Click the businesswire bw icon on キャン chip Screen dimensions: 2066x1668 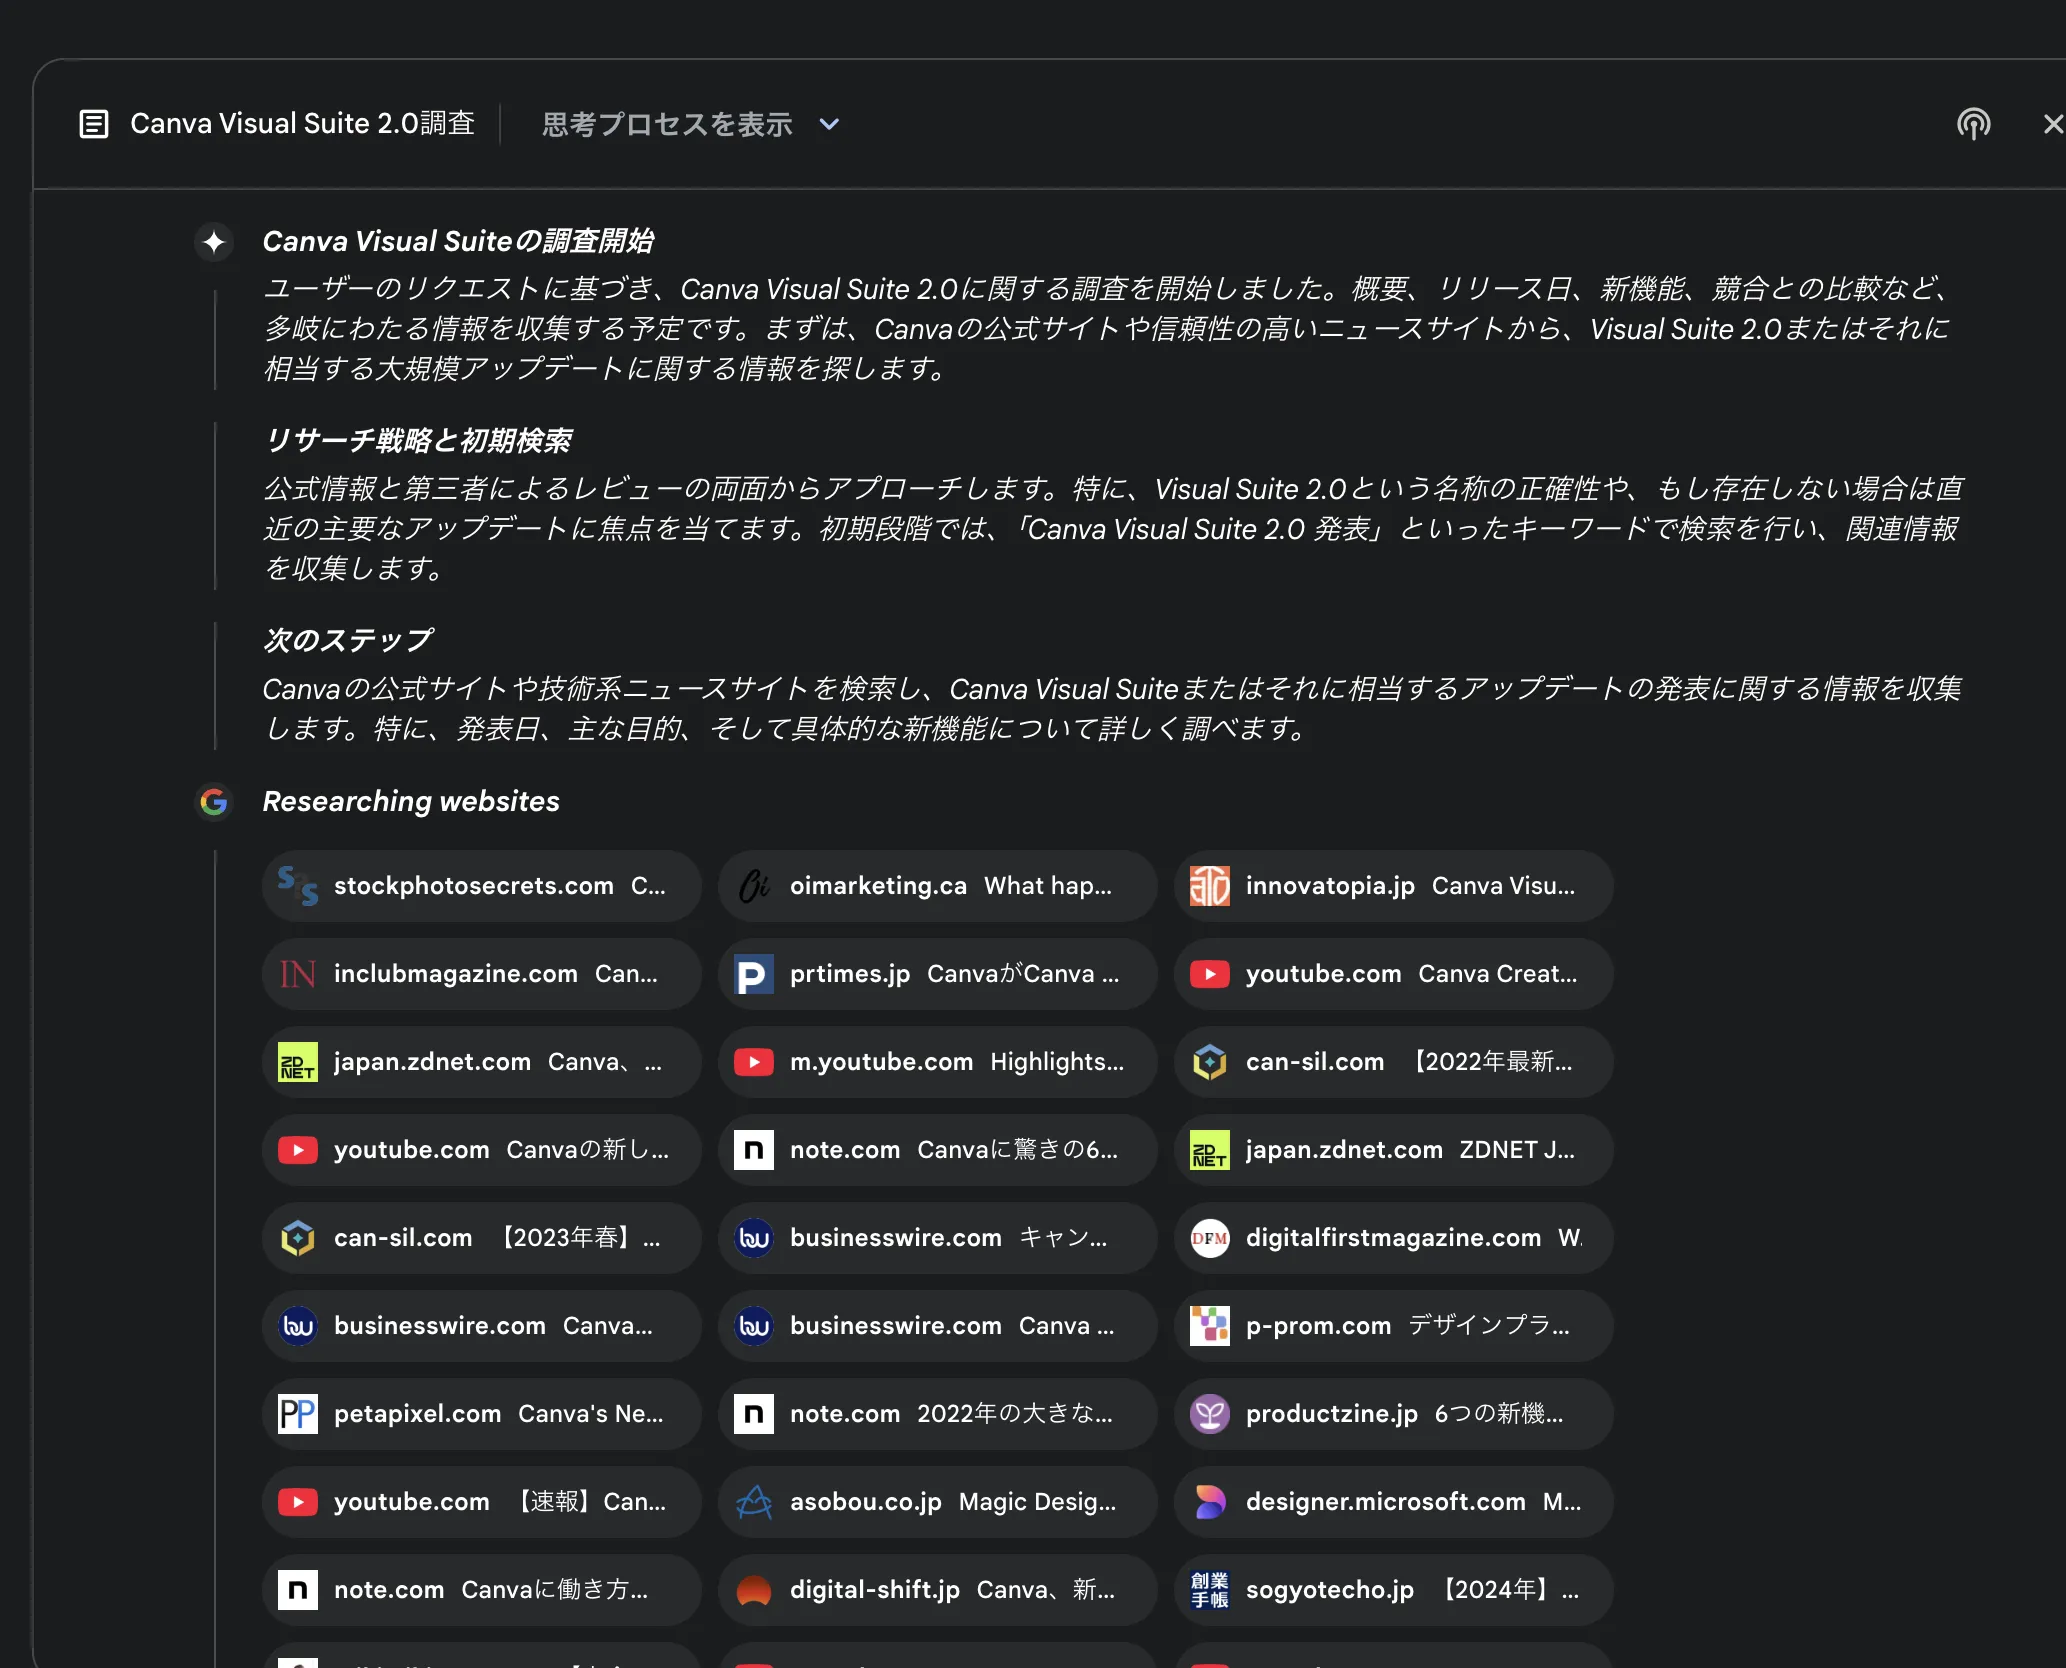tap(754, 1238)
